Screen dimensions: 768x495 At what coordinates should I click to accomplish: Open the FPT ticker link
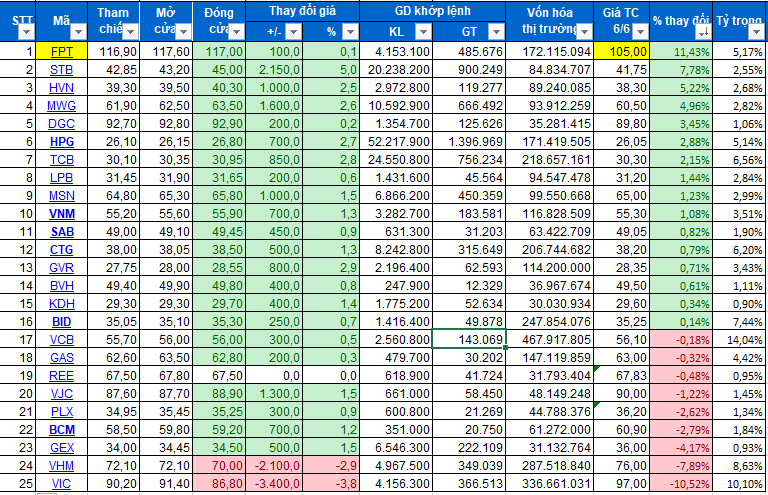click(x=62, y=51)
